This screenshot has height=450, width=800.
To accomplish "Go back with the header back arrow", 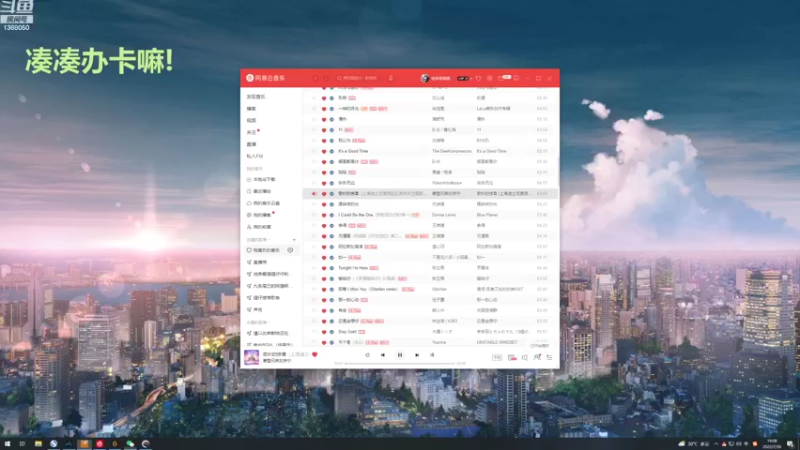I will pyautogui.click(x=315, y=78).
